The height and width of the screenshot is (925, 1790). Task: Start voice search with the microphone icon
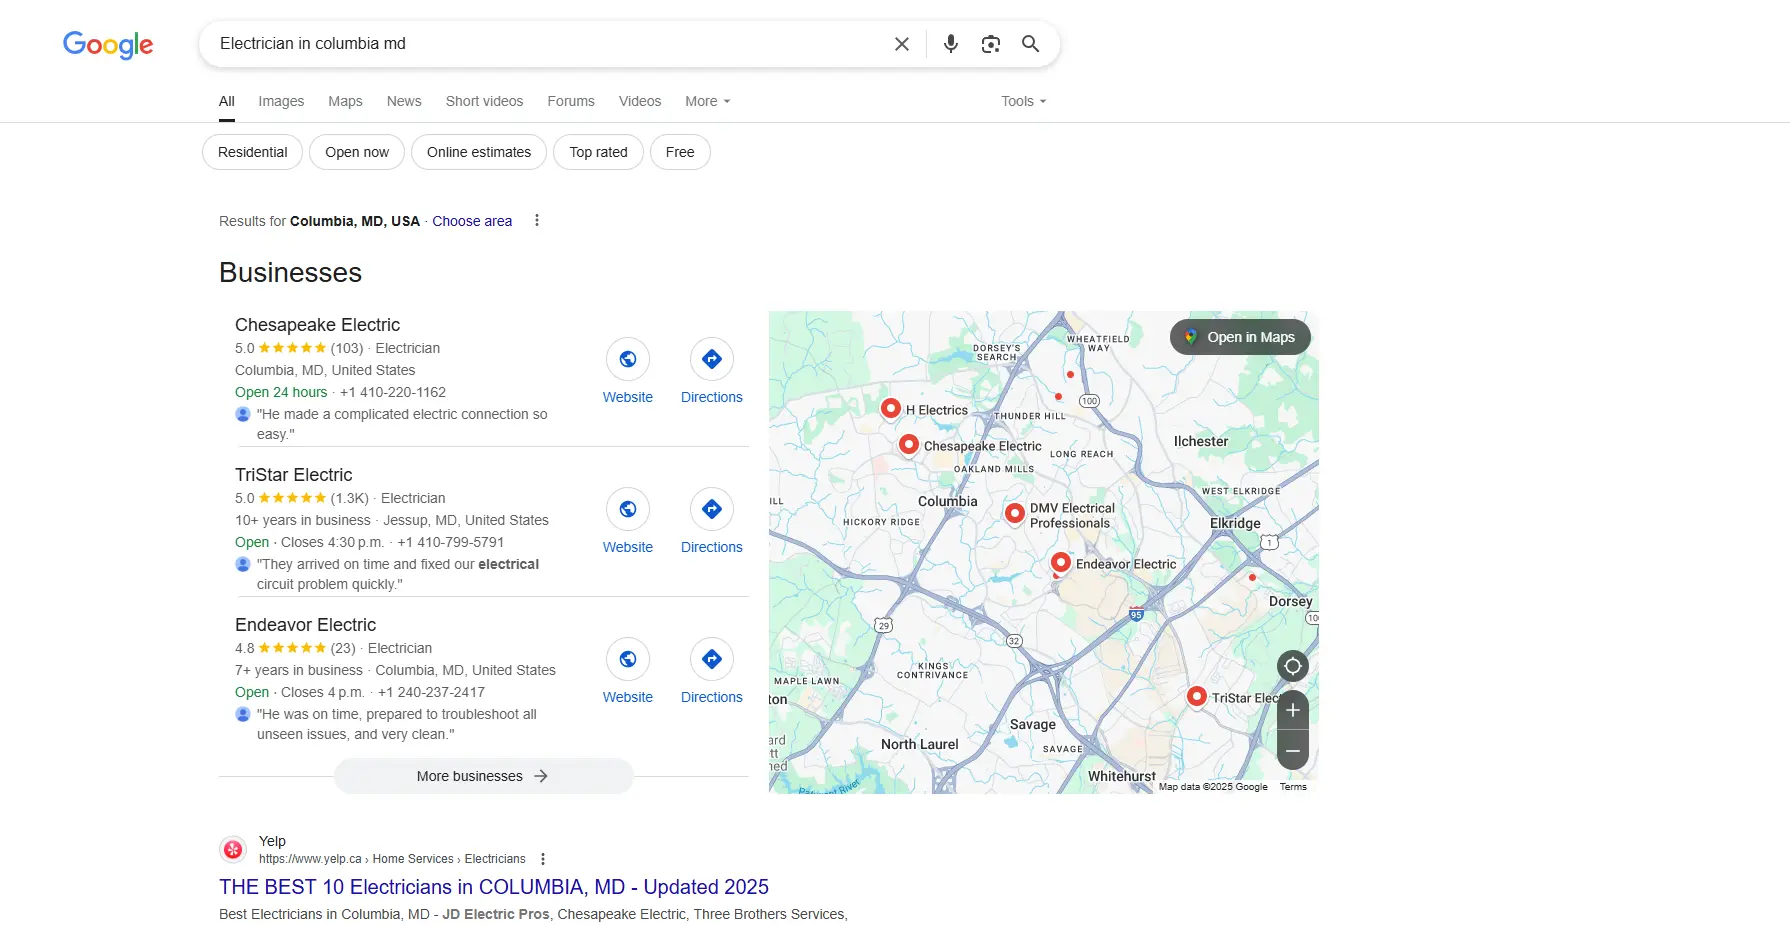[x=950, y=44]
